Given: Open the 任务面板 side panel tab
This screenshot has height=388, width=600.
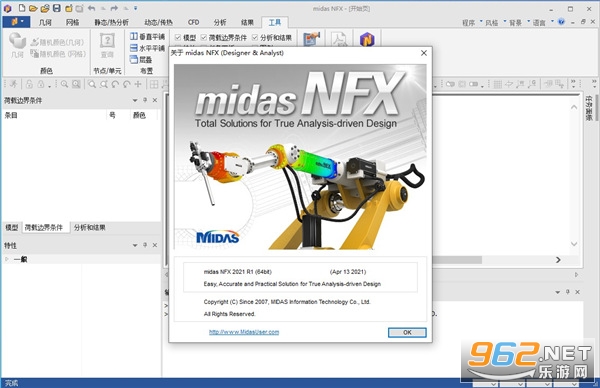Looking at the screenshot, I should 589,109.
